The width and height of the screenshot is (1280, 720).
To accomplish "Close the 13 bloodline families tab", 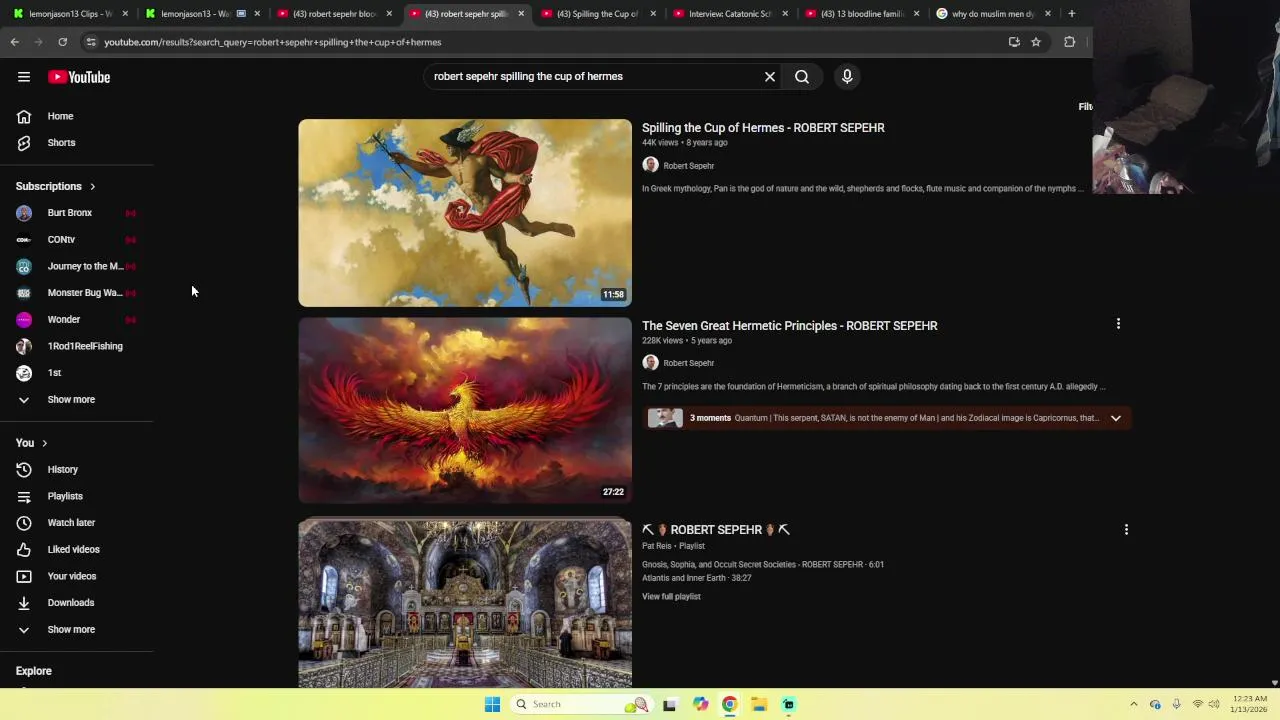I will point(916,14).
